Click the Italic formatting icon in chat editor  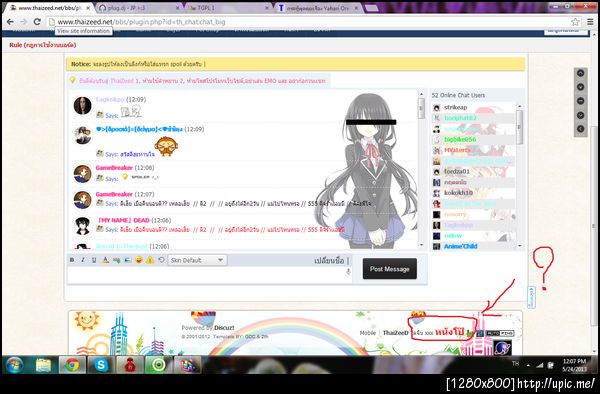click(83, 260)
